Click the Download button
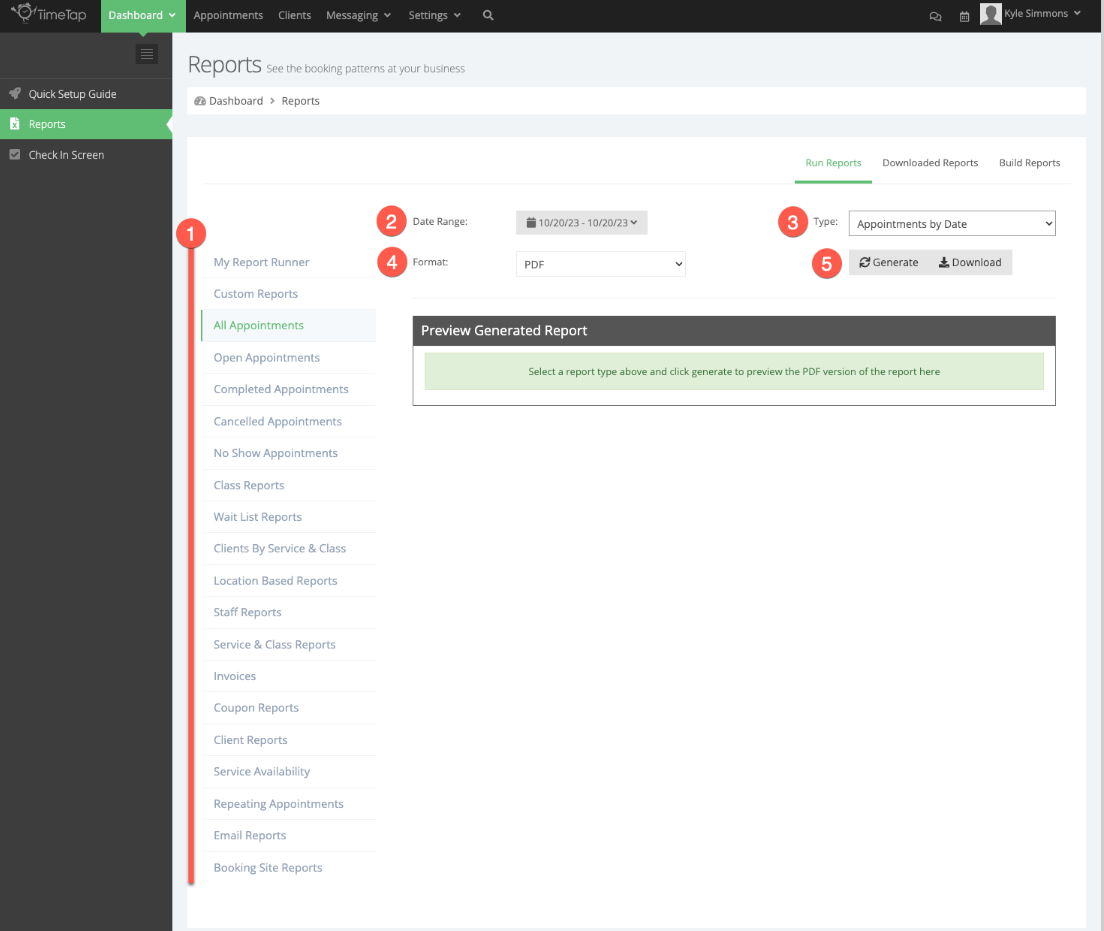Image resolution: width=1104 pixels, height=931 pixels. point(969,262)
